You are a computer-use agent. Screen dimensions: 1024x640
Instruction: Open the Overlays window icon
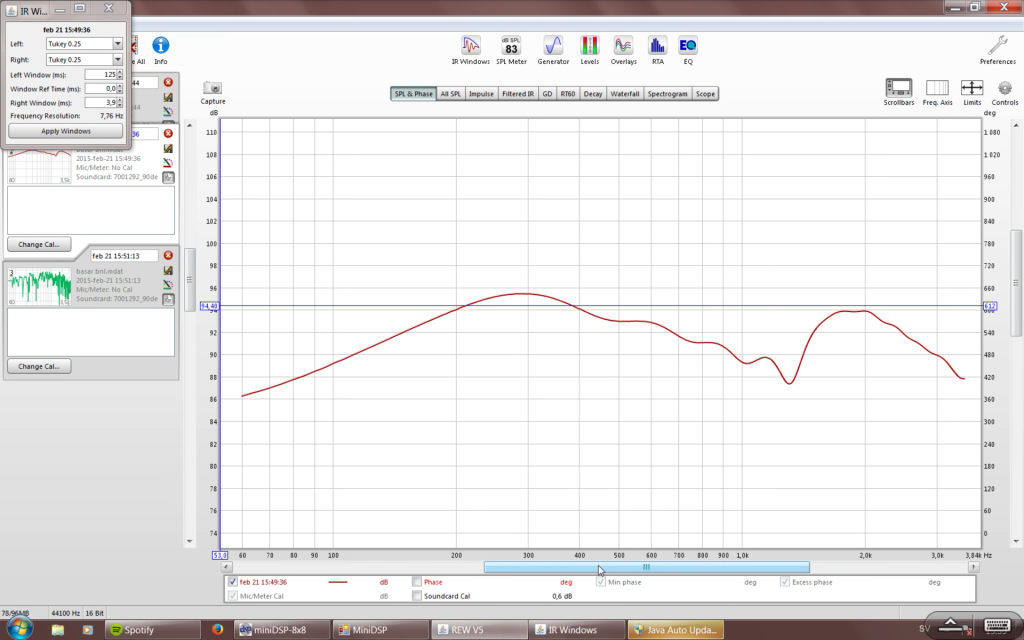click(623, 46)
